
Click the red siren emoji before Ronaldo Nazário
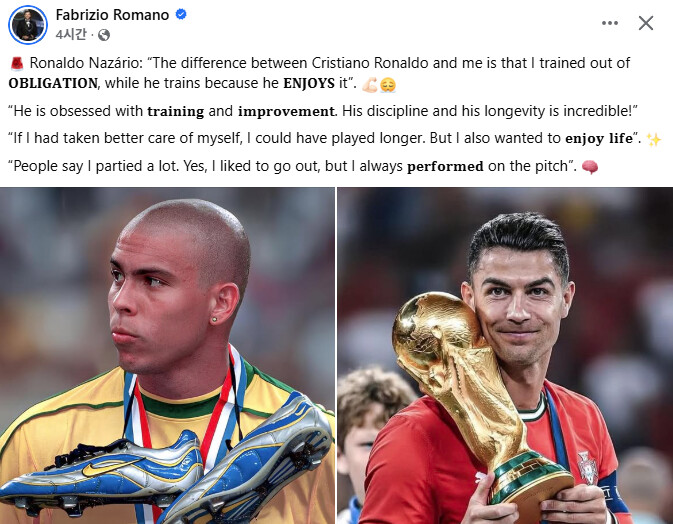(x=17, y=64)
